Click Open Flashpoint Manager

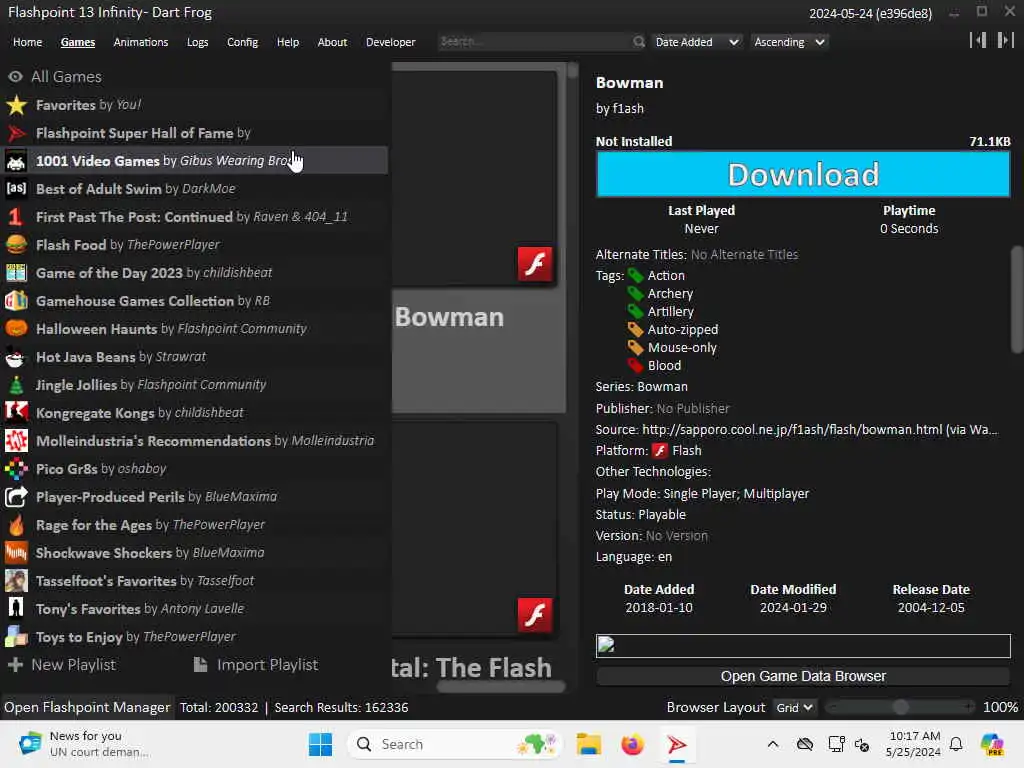click(x=87, y=707)
